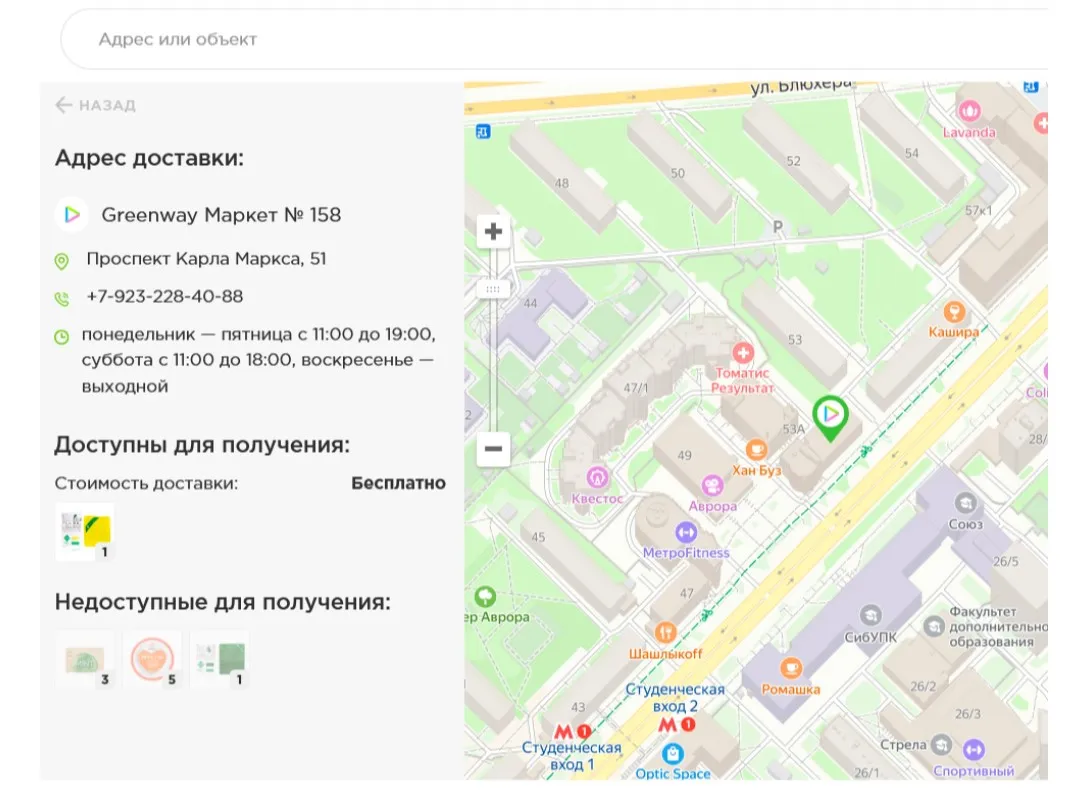Click phone number +7-923-228-40-88
Screen dimensions: 1088x790
click(164, 297)
